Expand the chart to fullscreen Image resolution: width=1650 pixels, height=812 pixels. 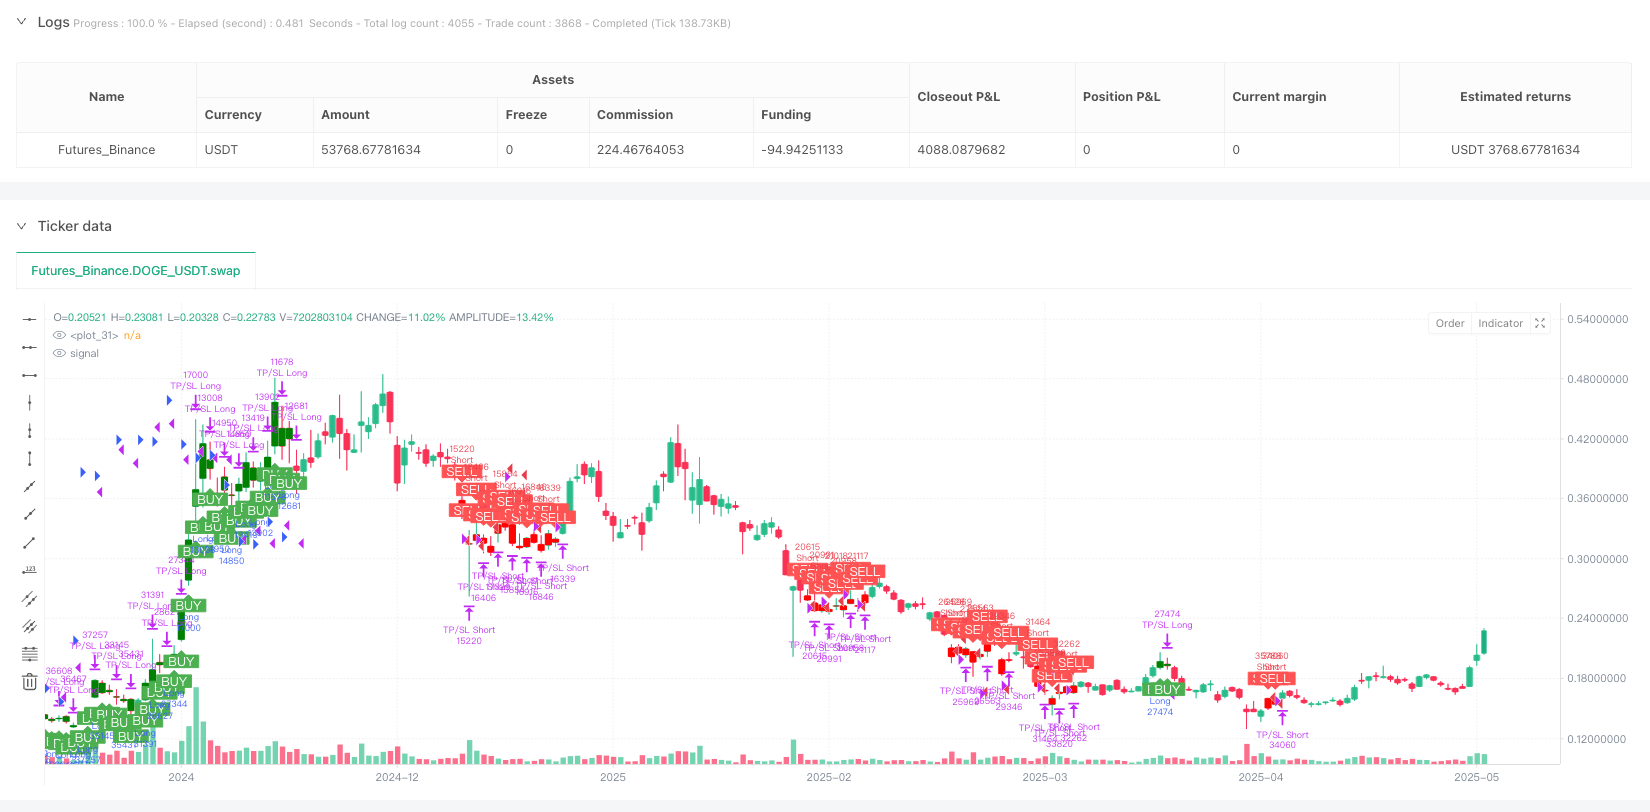point(1540,323)
